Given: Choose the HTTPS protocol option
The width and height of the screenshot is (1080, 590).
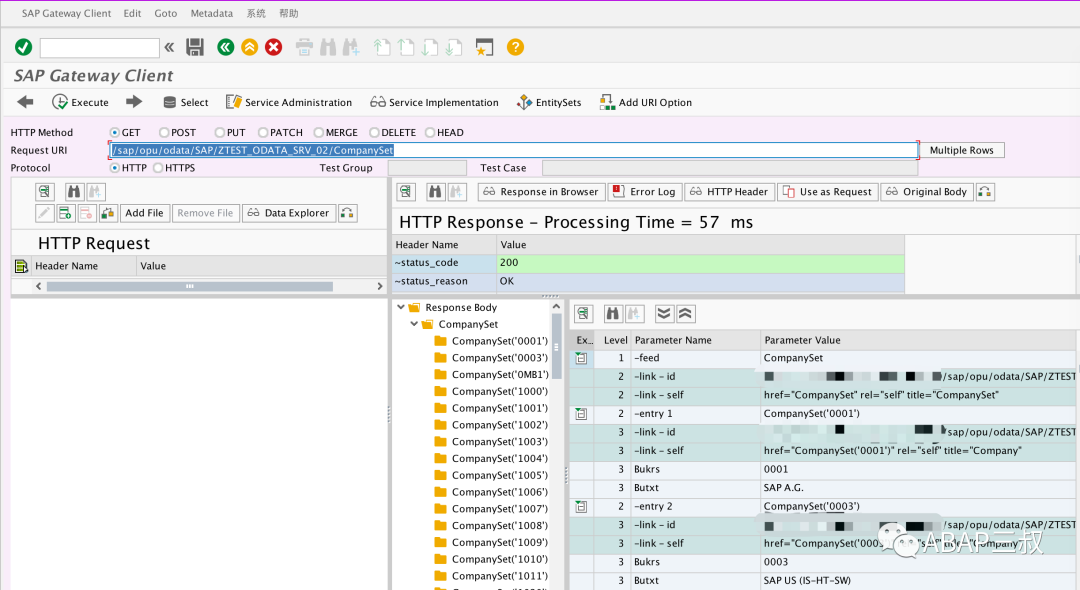Looking at the screenshot, I should tap(158, 167).
